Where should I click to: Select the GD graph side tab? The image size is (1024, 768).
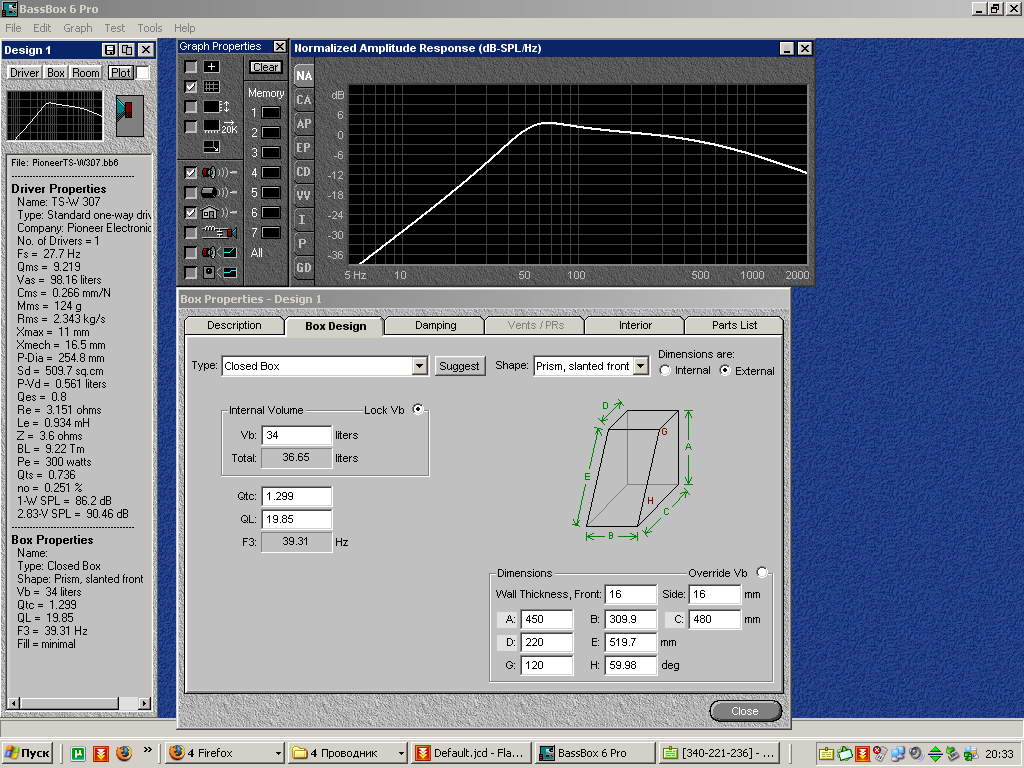(303, 268)
